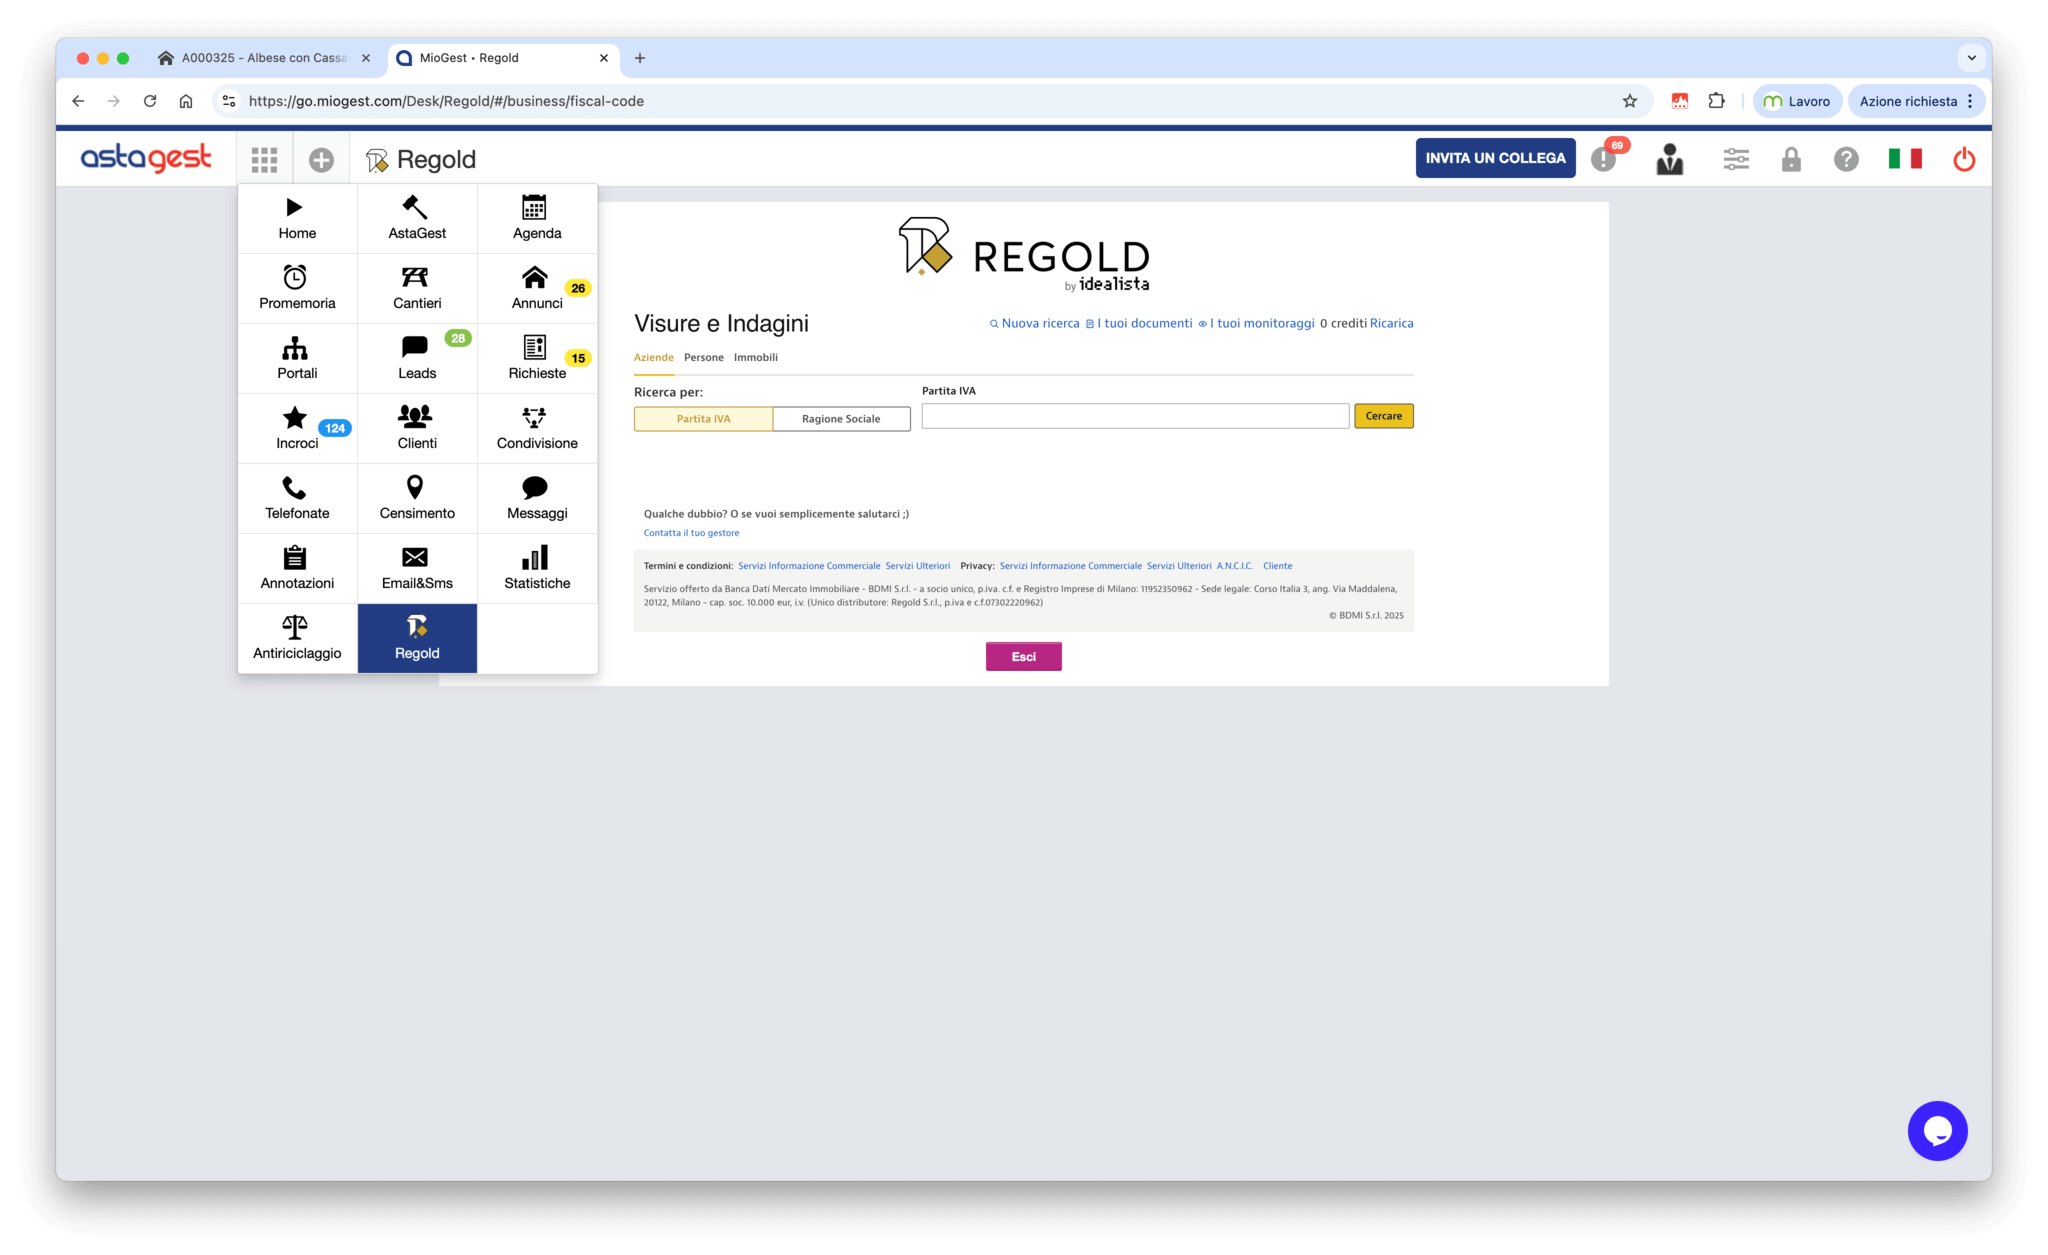
Task: Open Annunci listings
Action: [x=537, y=288]
